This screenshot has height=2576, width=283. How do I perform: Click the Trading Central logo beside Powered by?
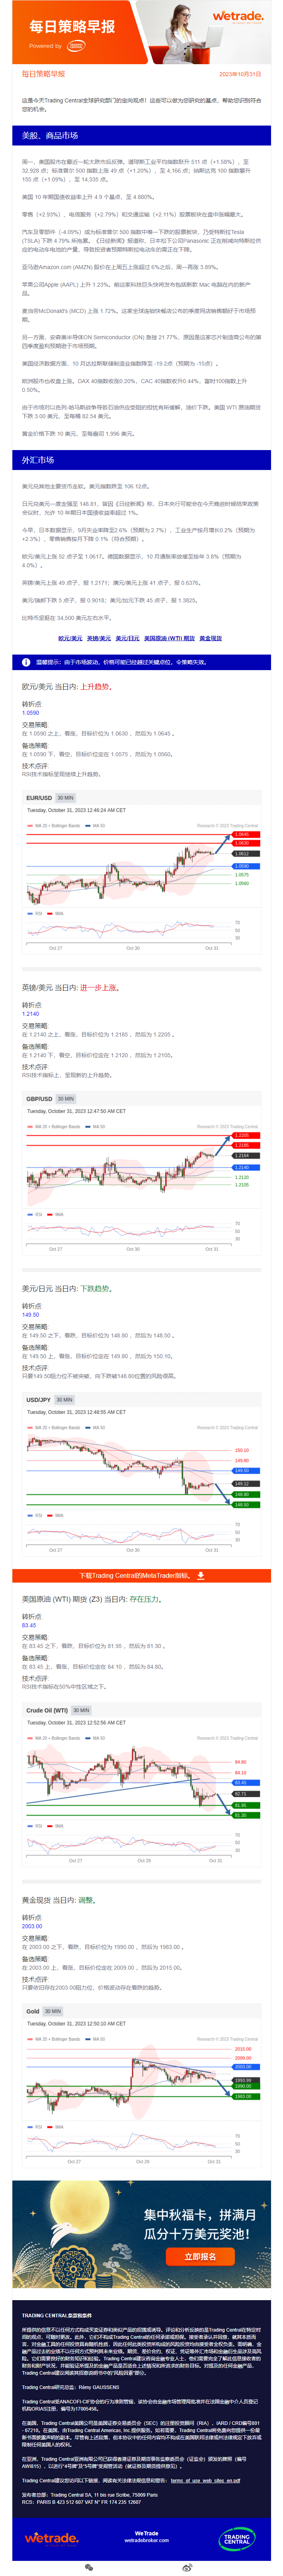point(76,46)
